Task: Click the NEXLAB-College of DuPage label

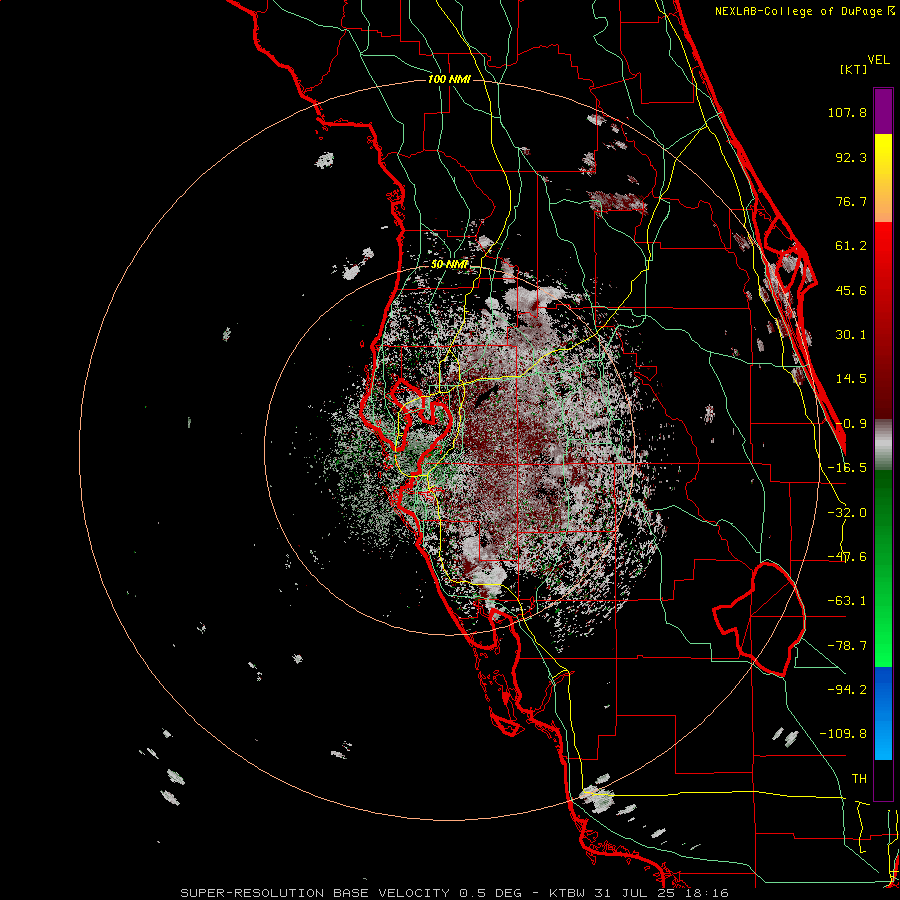Action: pos(800,11)
